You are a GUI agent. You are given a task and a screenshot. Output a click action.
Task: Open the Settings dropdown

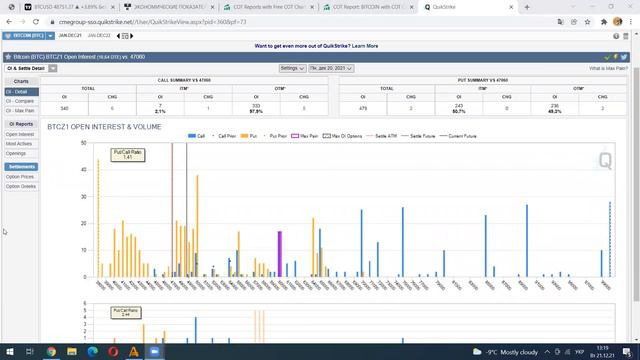point(292,68)
